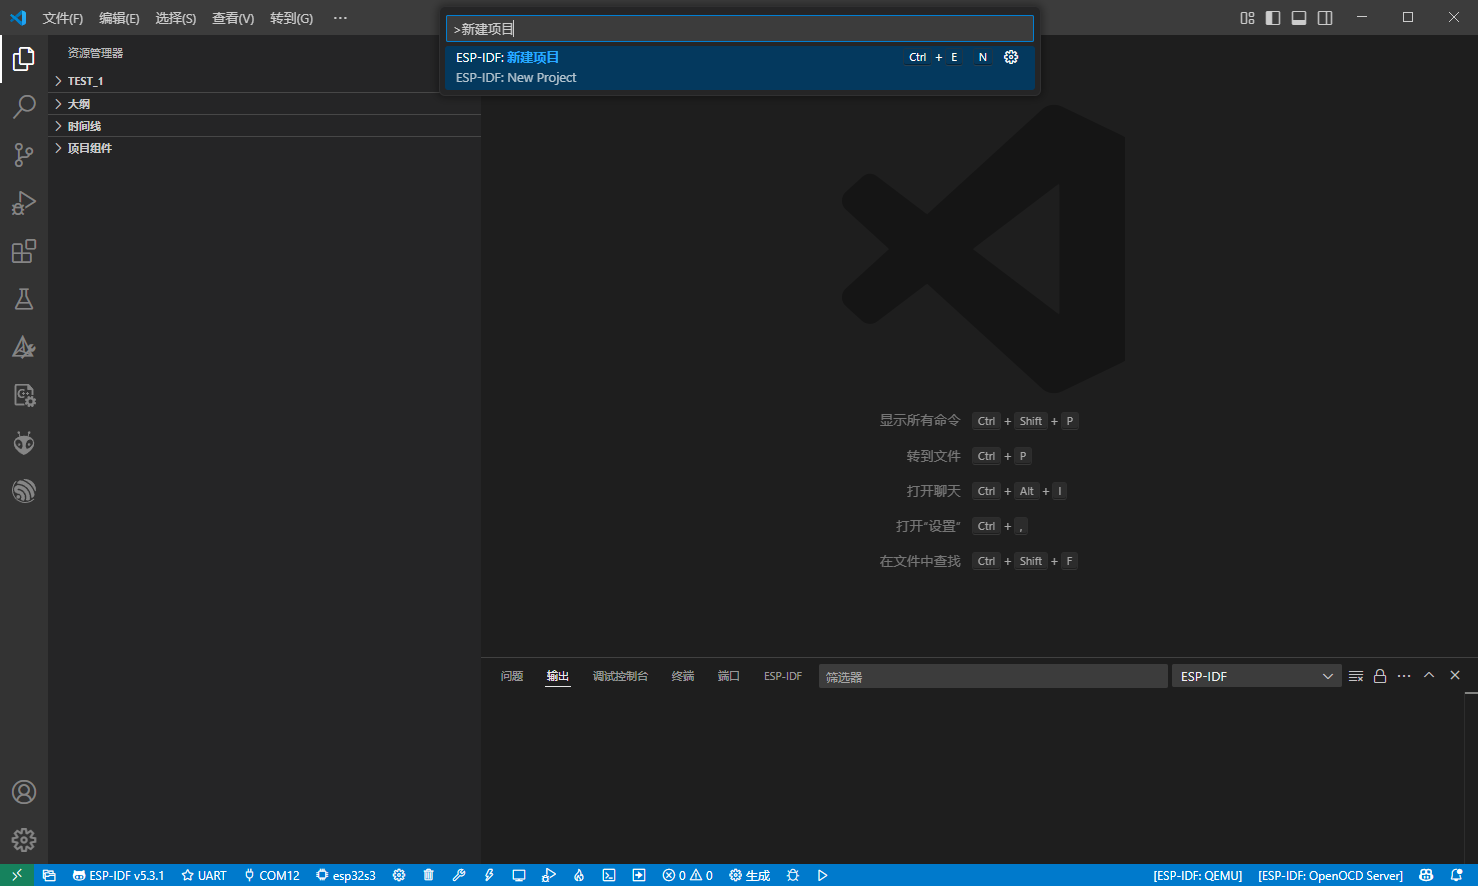Open the 编辑(E) menu

[x=119, y=18]
